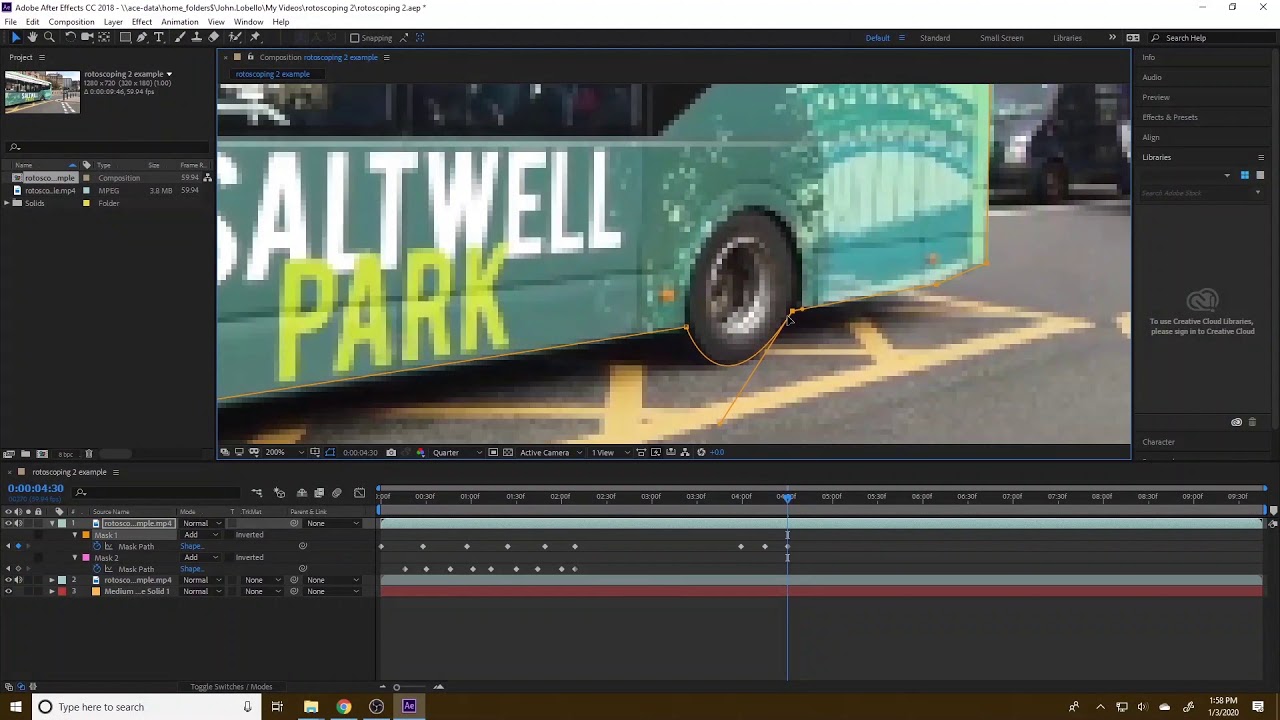The height and width of the screenshot is (720, 1280).
Task: Enable the Snapping checkbox
Action: [x=354, y=38]
